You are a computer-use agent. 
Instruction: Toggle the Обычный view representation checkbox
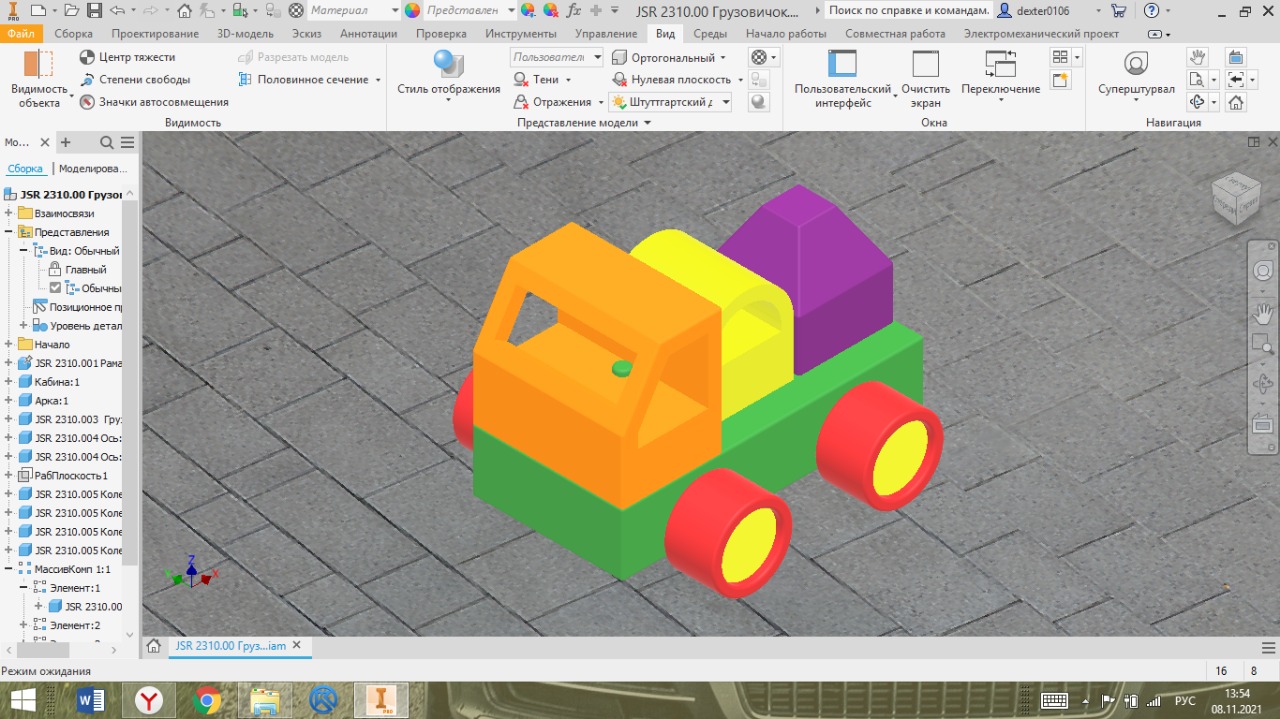coord(56,288)
